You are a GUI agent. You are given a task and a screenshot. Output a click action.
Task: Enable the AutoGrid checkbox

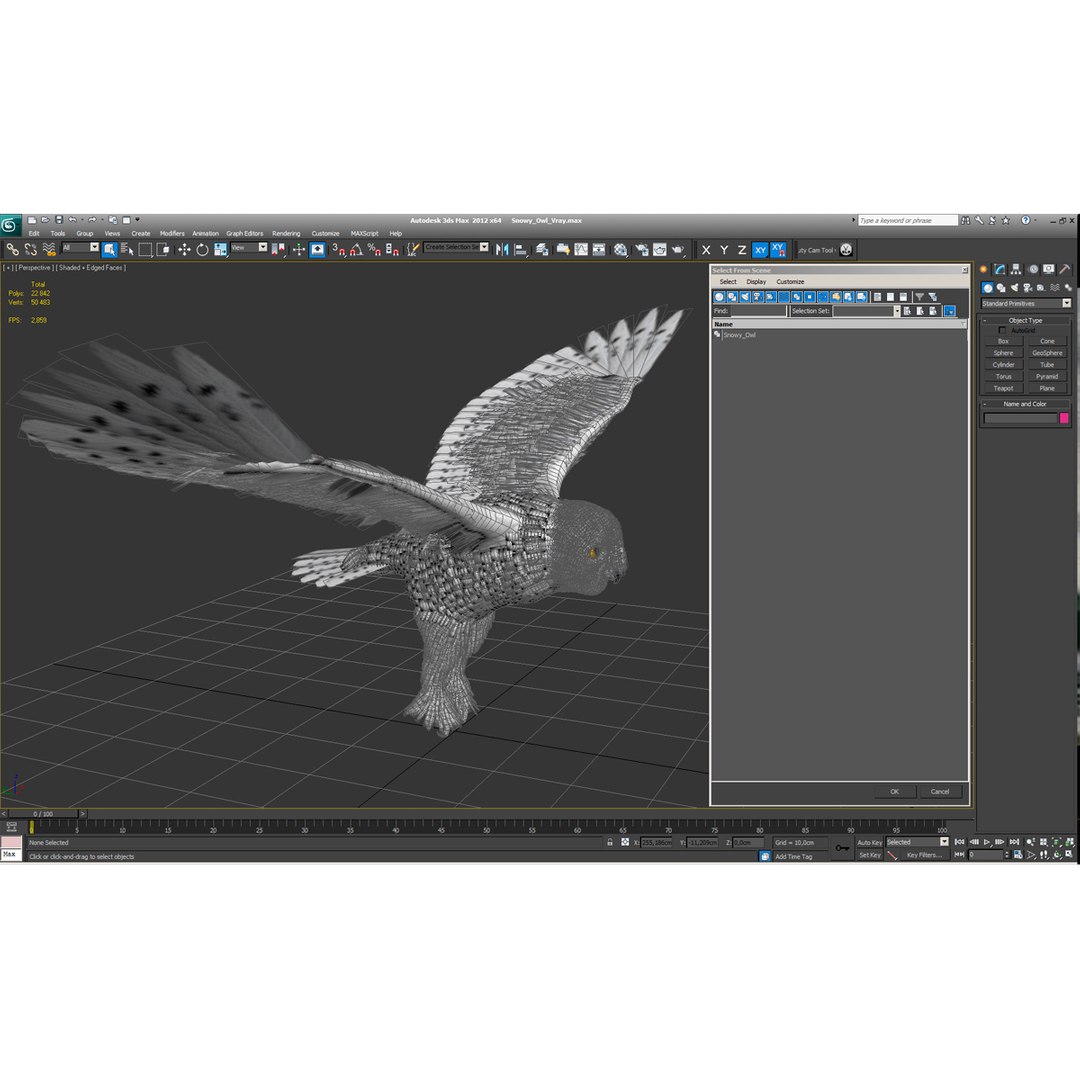(1002, 331)
